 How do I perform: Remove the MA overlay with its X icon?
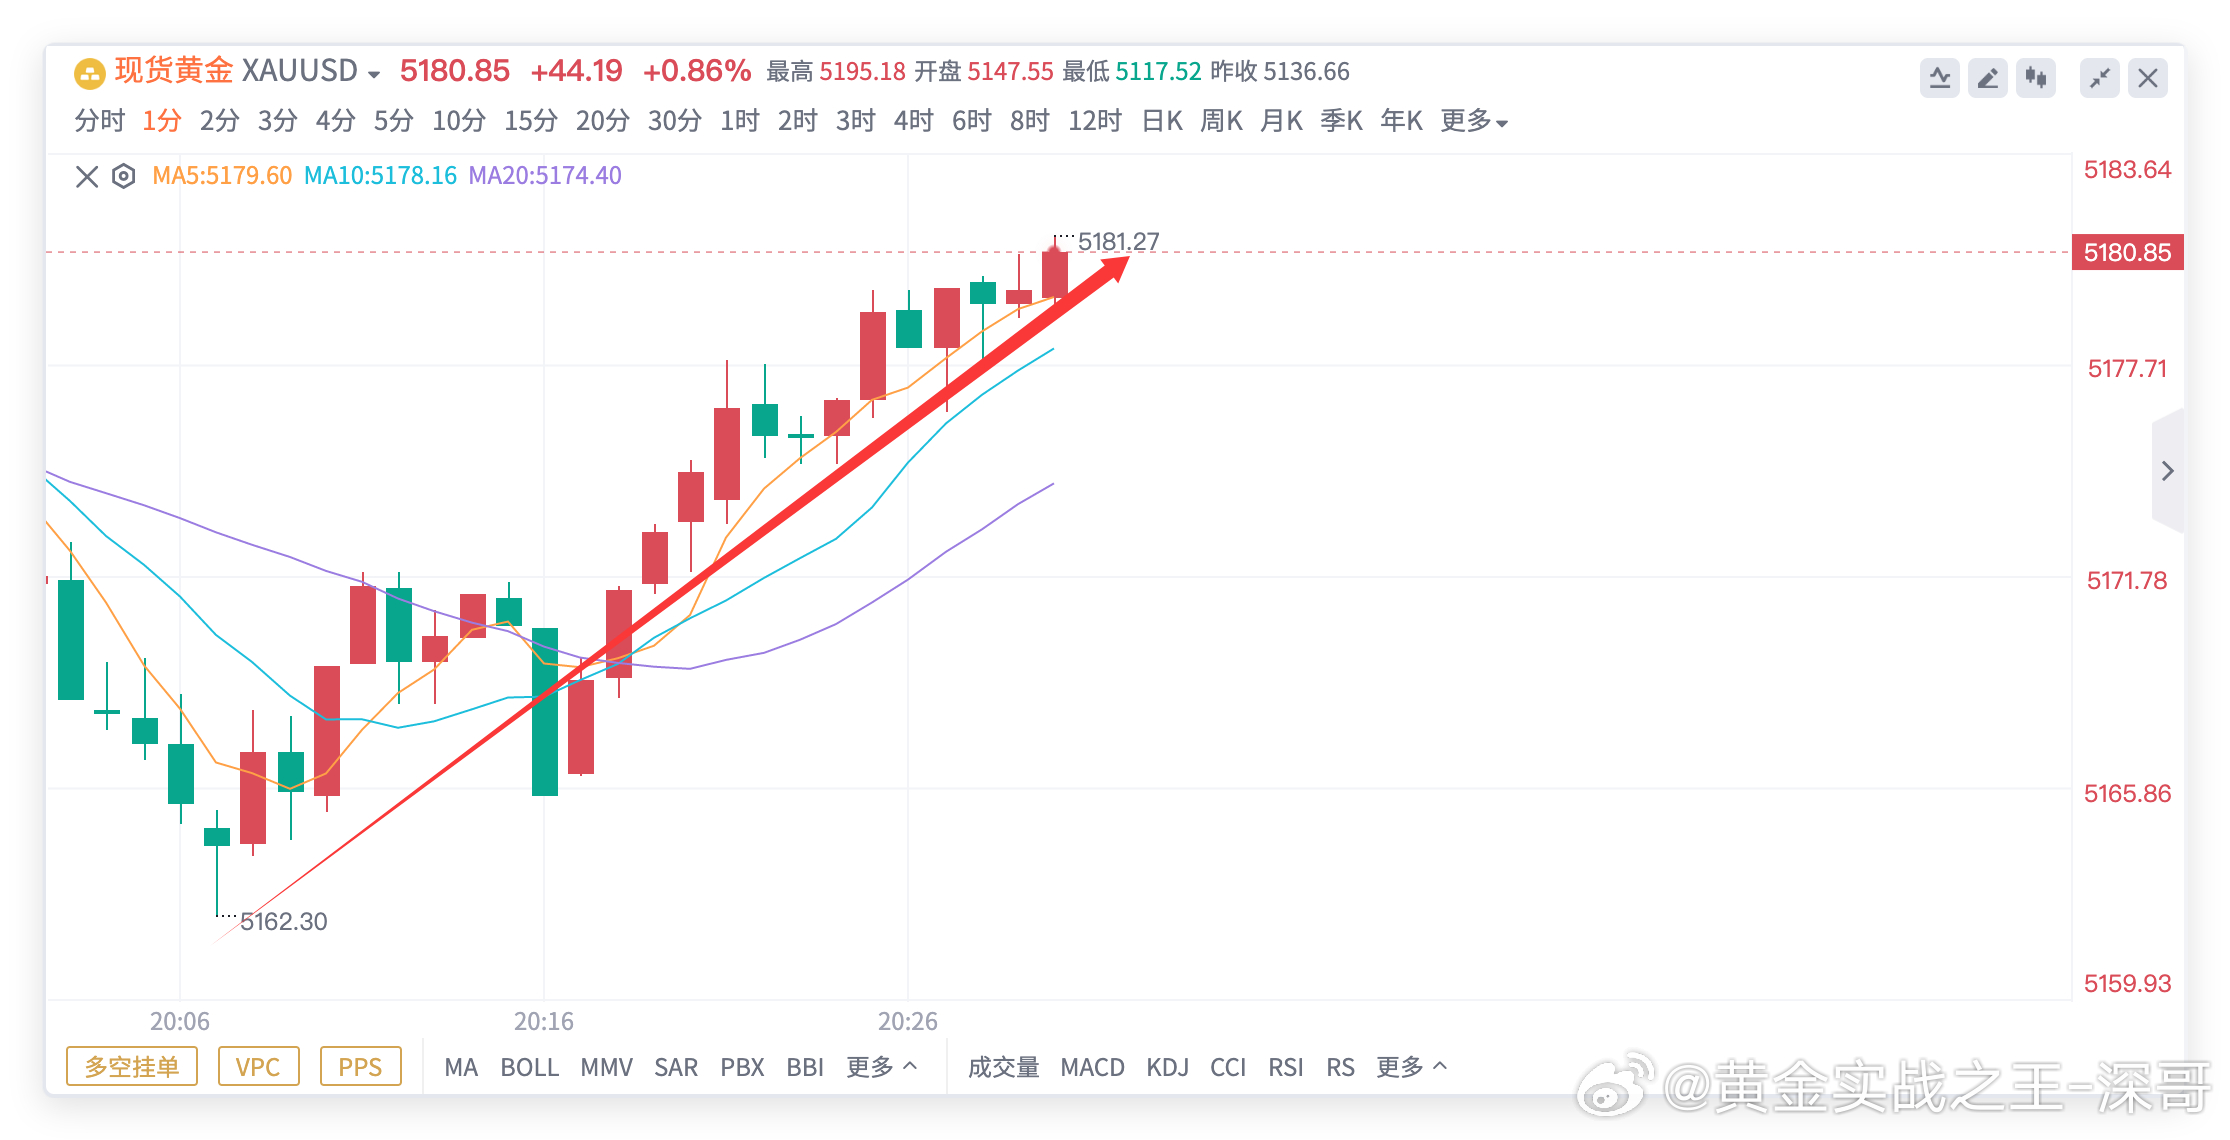(x=85, y=176)
